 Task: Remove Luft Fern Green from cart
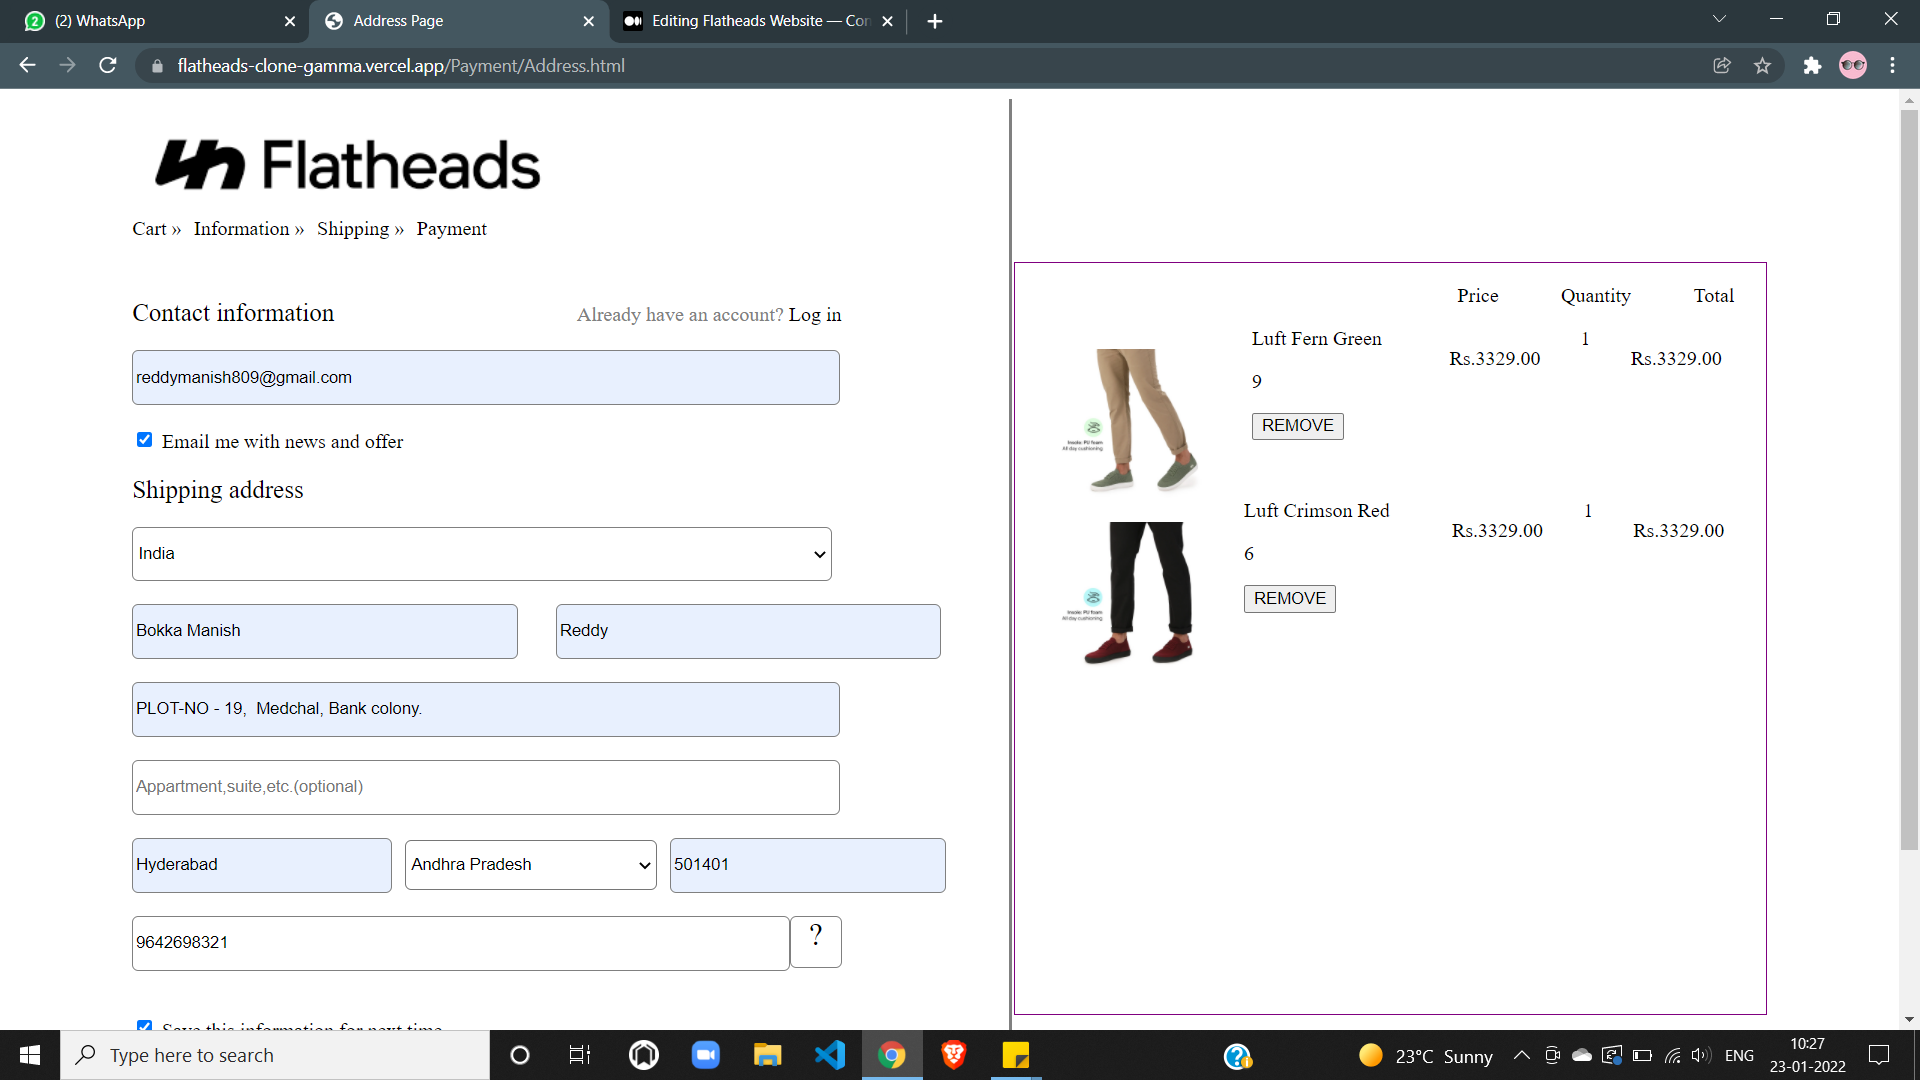(1297, 426)
